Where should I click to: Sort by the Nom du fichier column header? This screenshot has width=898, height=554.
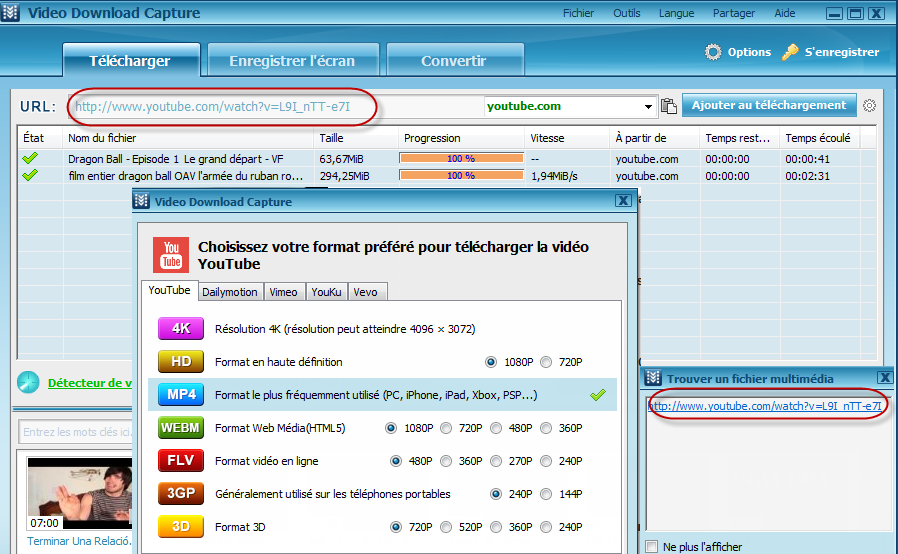tap(188, 138)
